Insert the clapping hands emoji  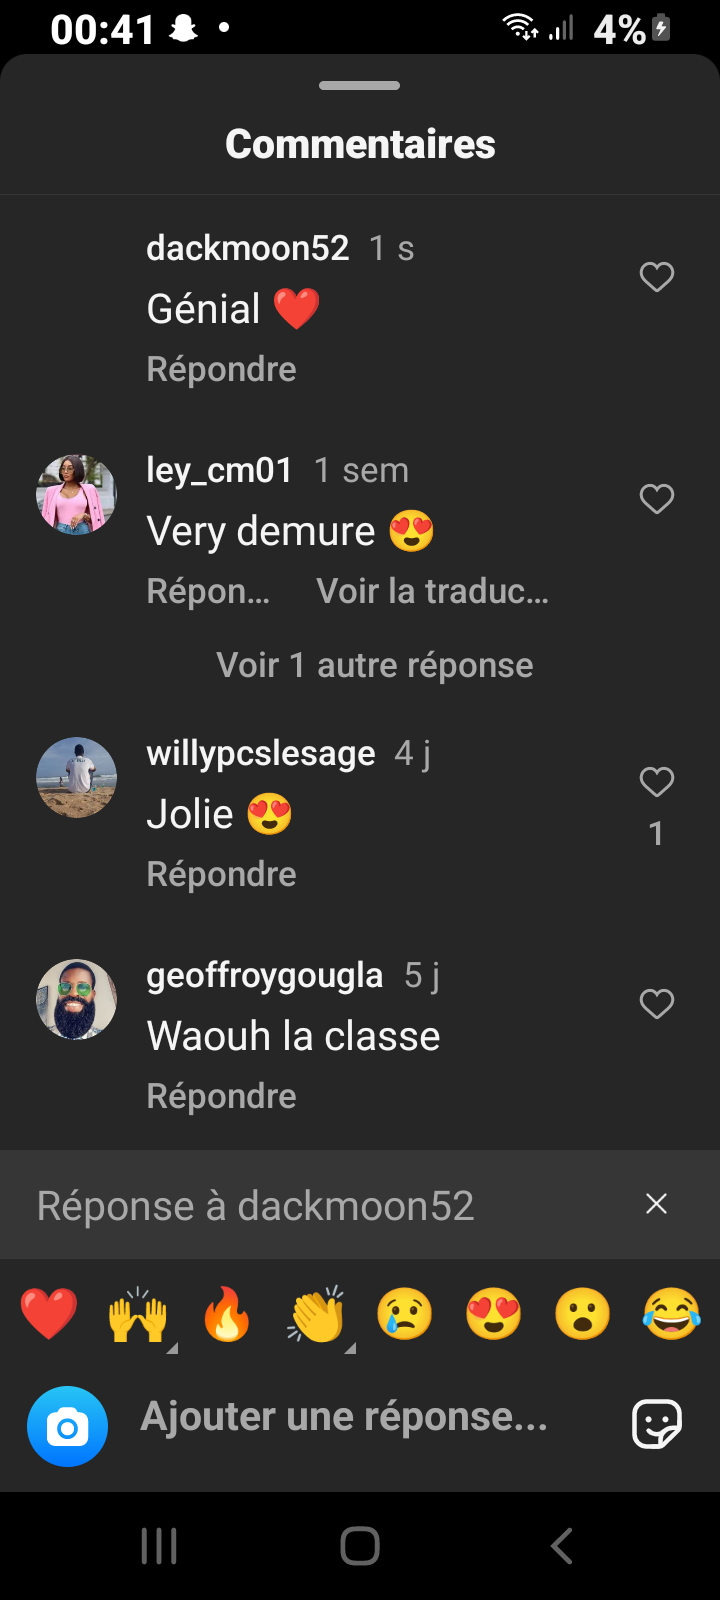pos(316,1314)
